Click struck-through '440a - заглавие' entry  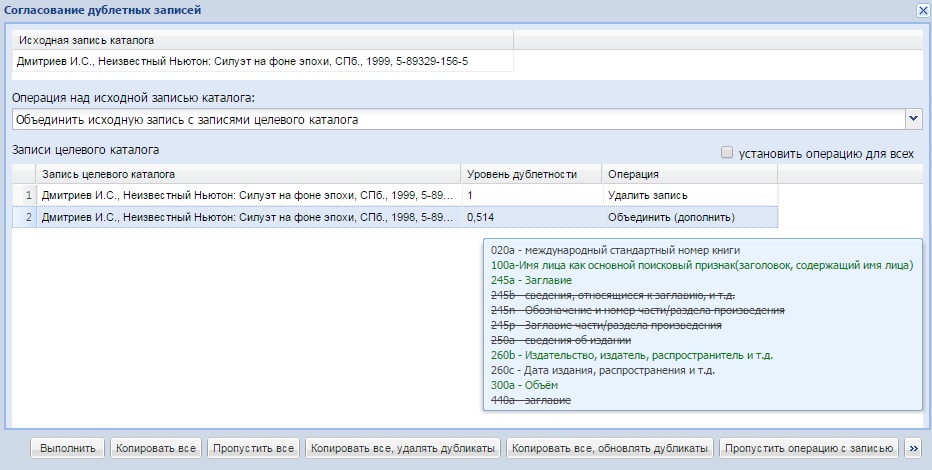coord(531,400)
